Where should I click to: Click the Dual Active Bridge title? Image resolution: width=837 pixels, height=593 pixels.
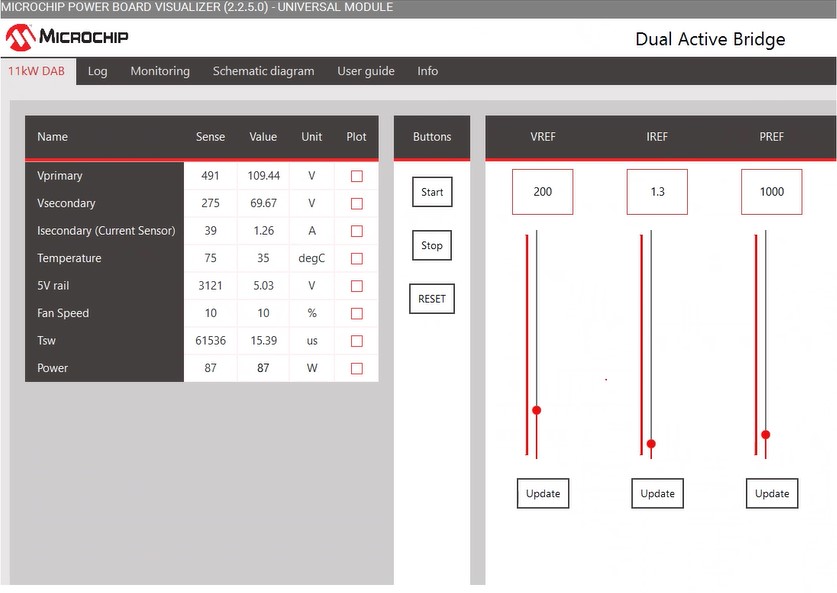(x=710, y=39)
